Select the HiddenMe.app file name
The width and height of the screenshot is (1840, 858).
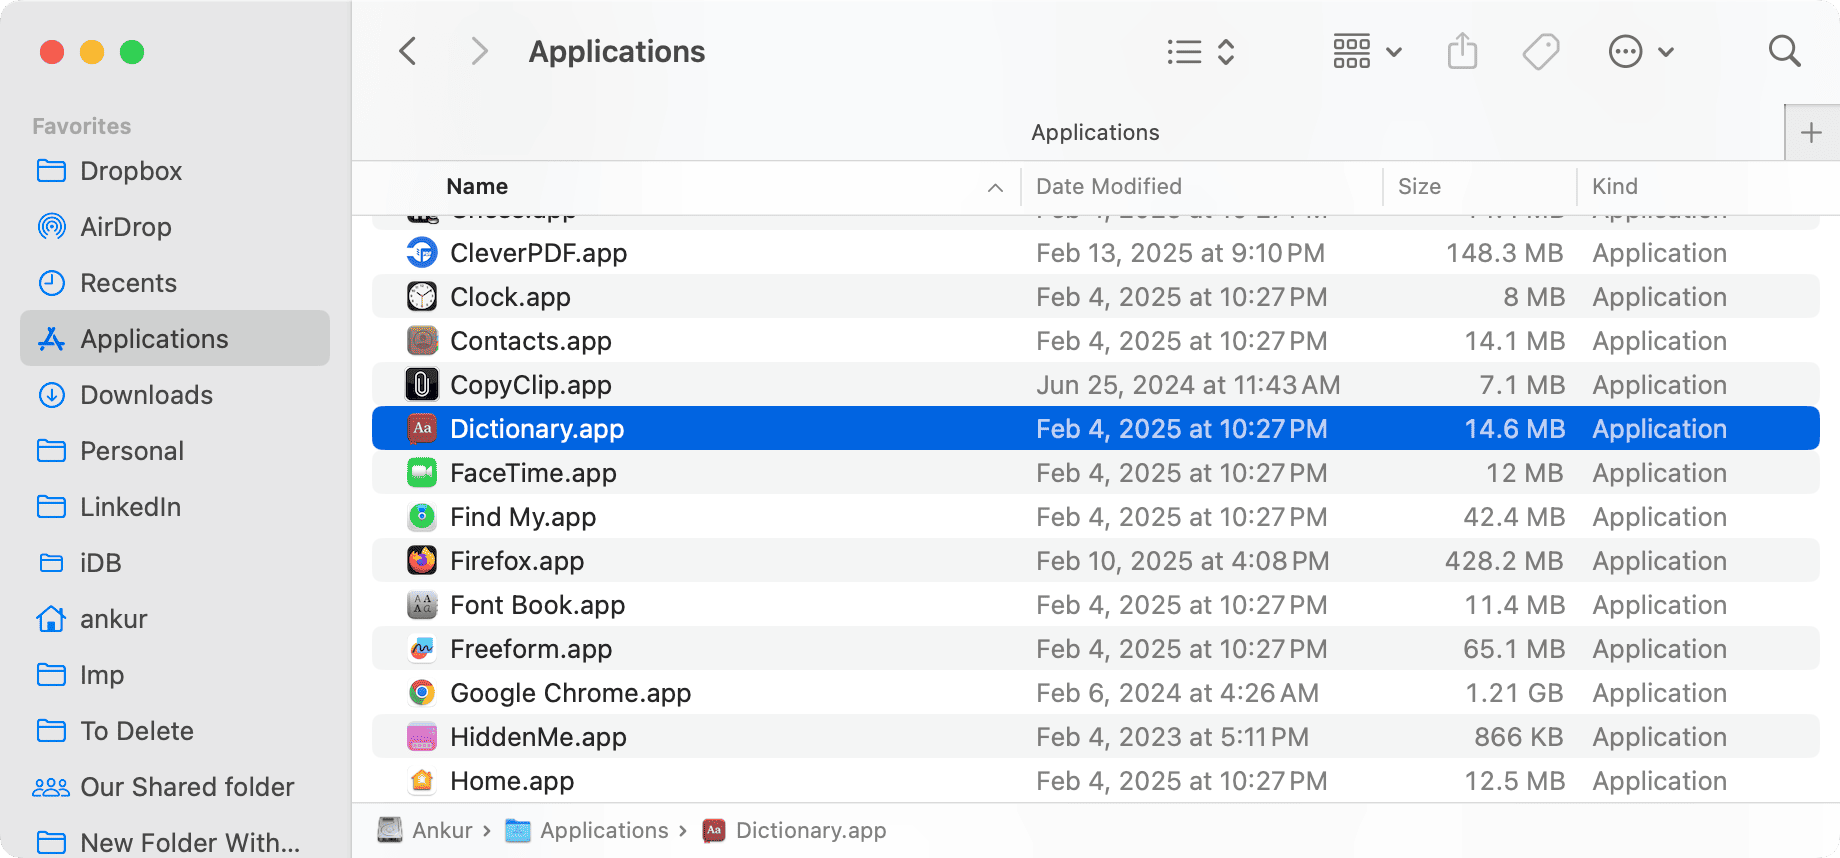coord(538,737)
